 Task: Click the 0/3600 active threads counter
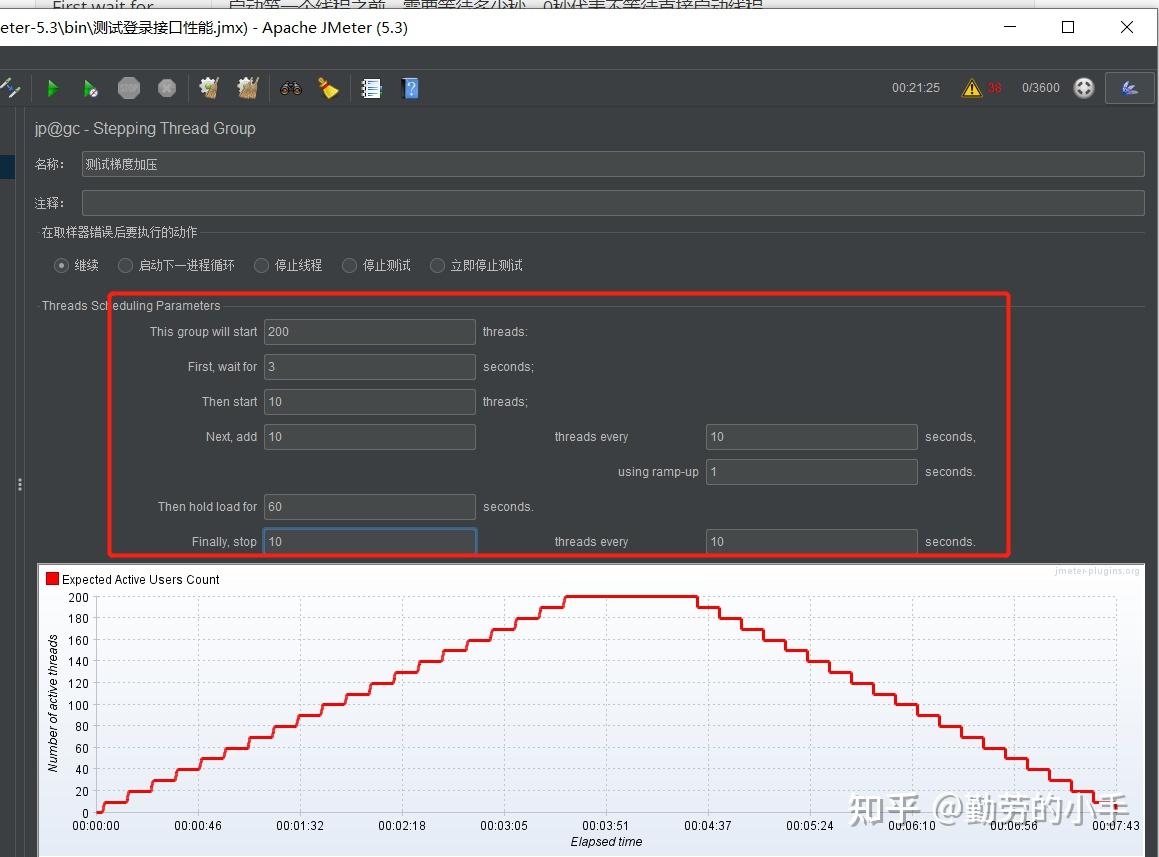(x=1040, y=88)
